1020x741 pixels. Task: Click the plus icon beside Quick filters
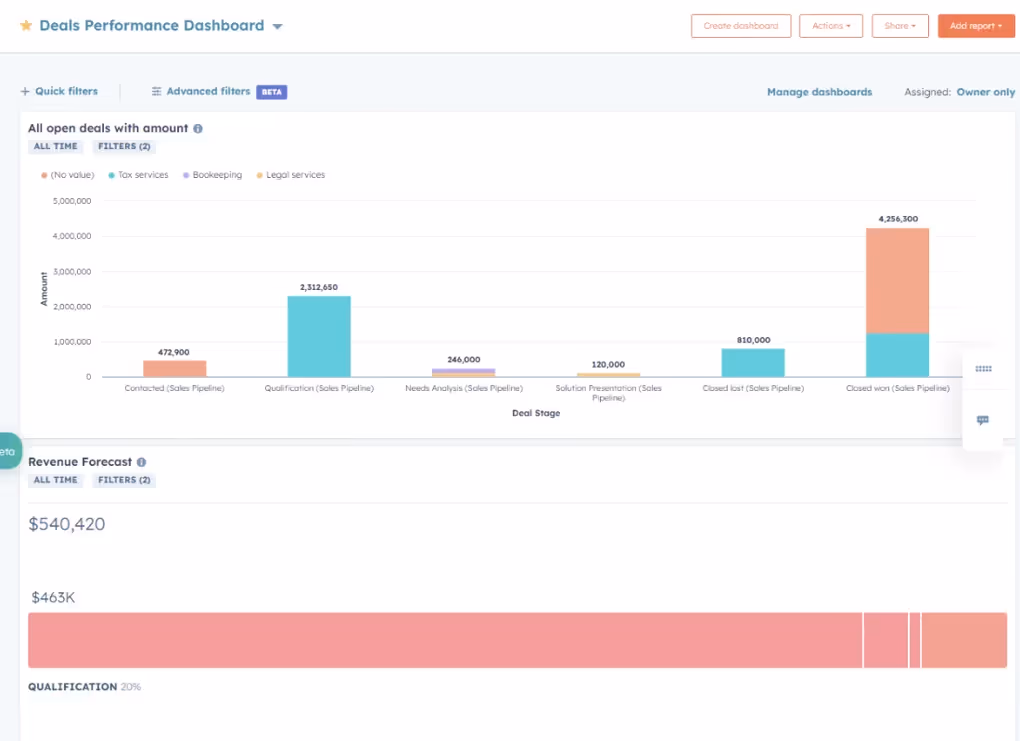click(x=24, y=91)
